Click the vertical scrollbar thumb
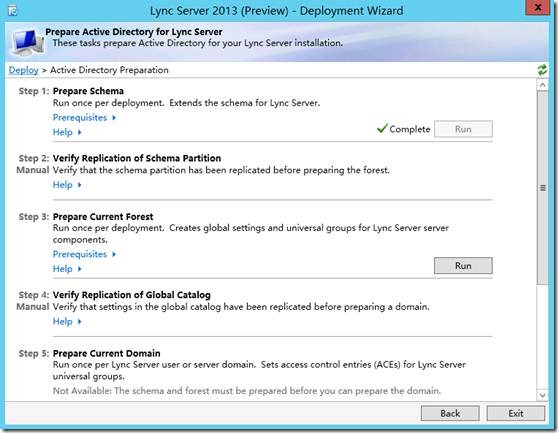 pos(542,188)
